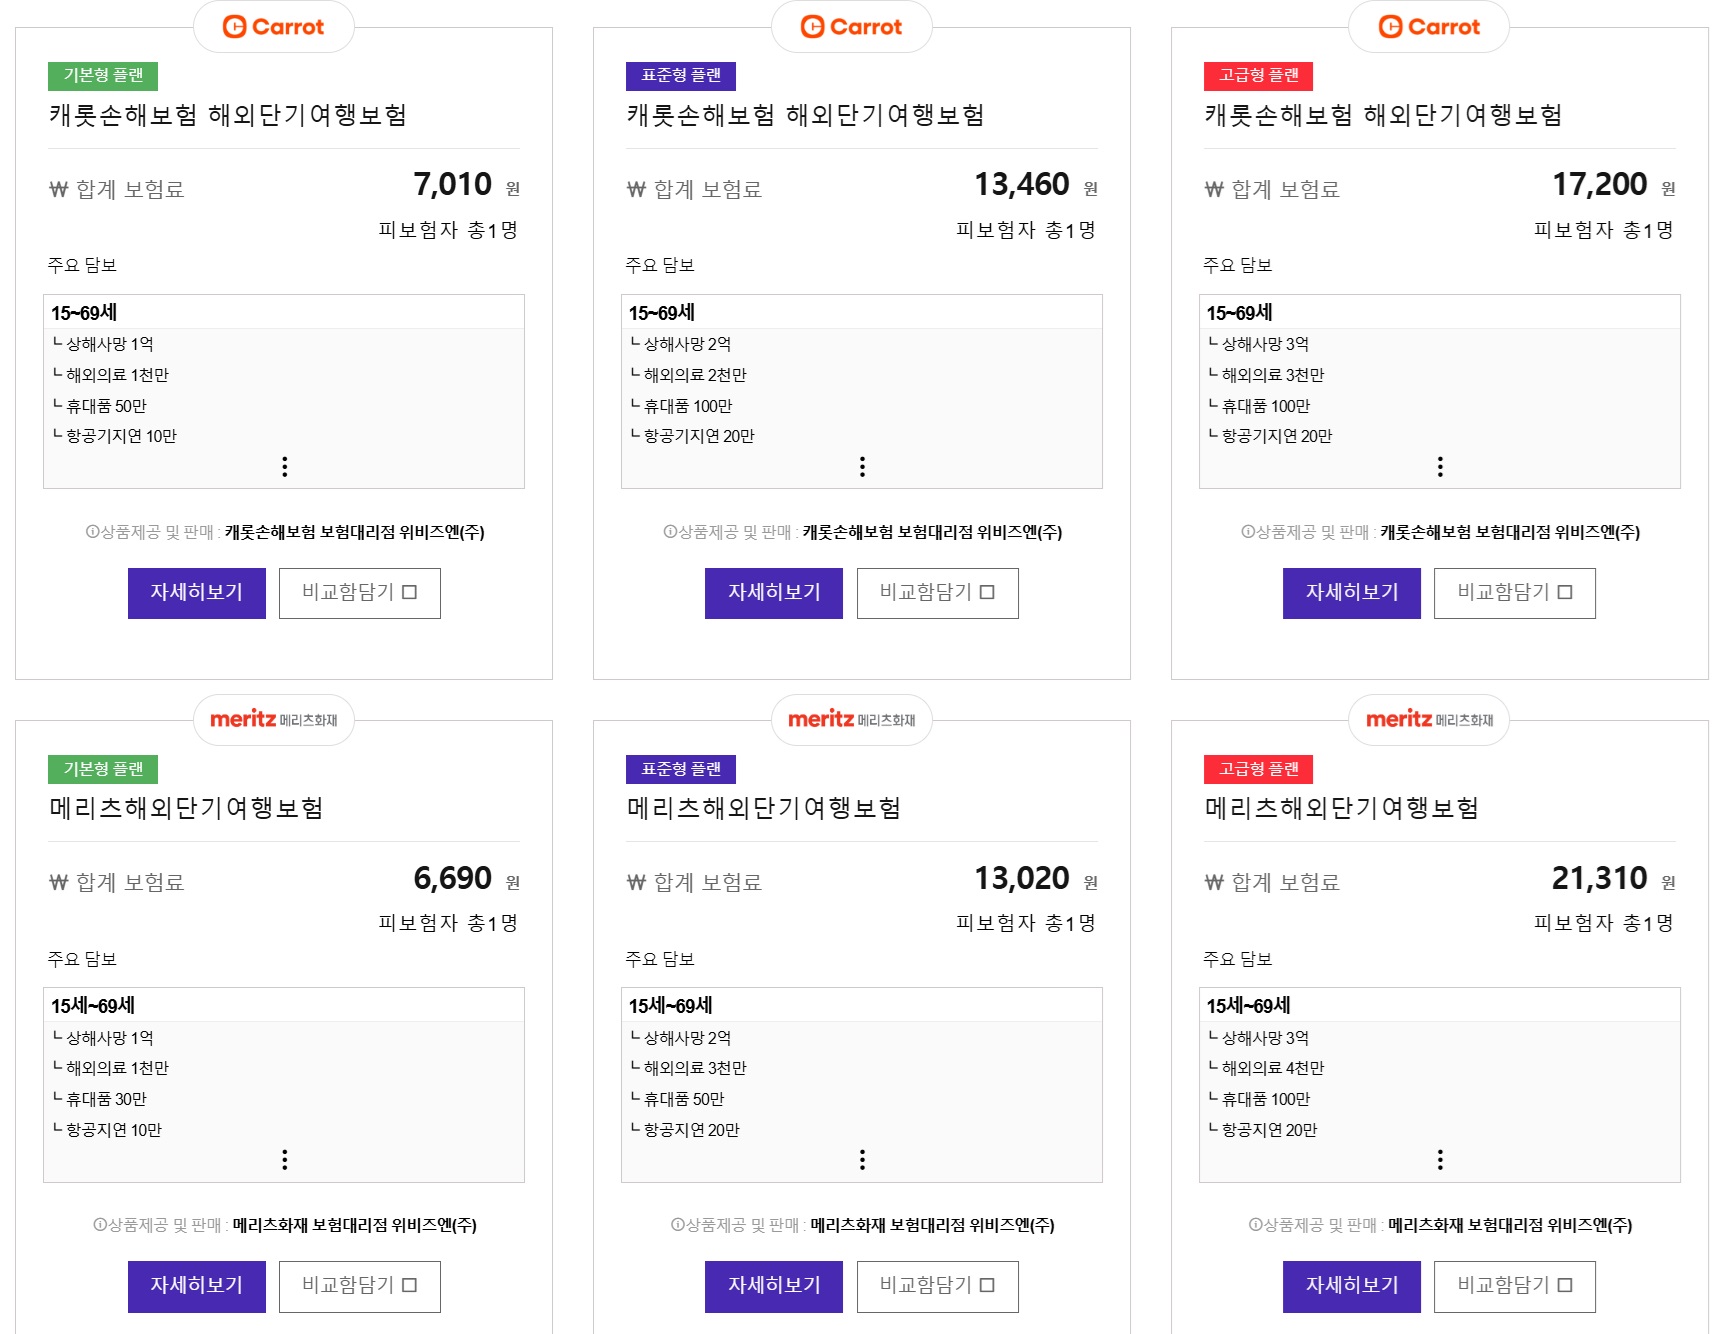1726x1334 pixels.
Task: Select the 17,200 premium amount
Action: point(1600,185)
